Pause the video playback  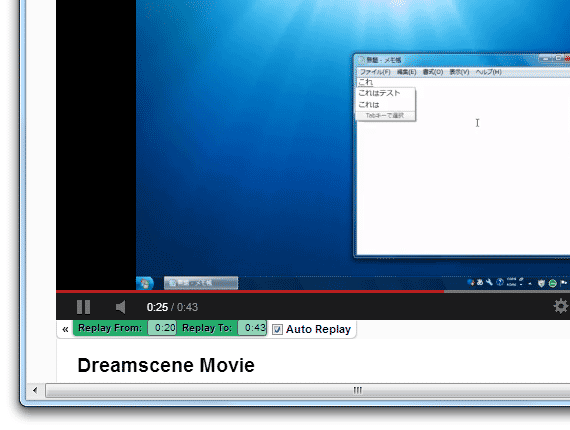pyautogui.click(x=83, y=307)
